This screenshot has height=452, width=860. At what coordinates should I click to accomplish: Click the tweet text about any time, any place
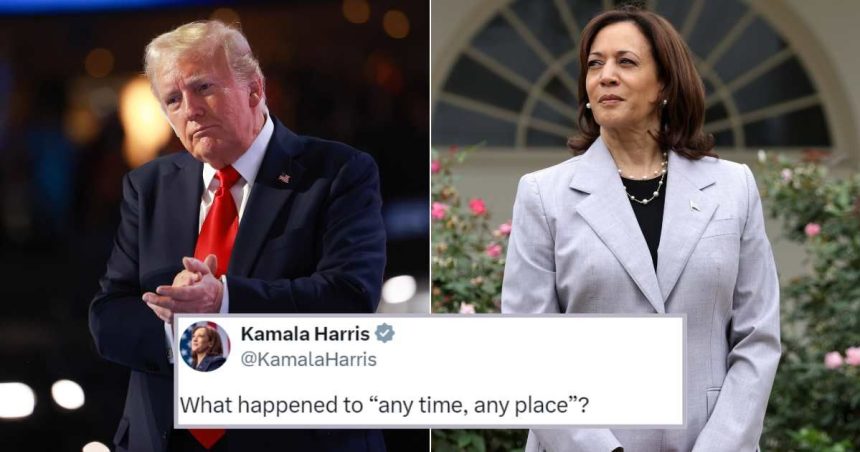coord(384,405)
